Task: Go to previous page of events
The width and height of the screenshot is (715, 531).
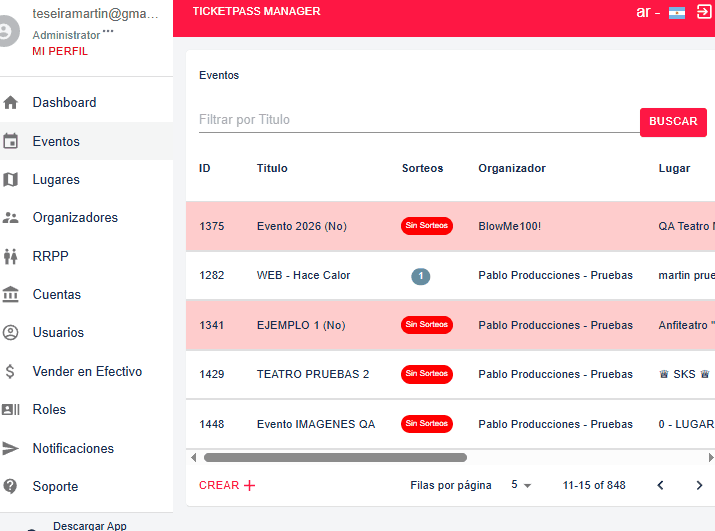Action: 660,485
